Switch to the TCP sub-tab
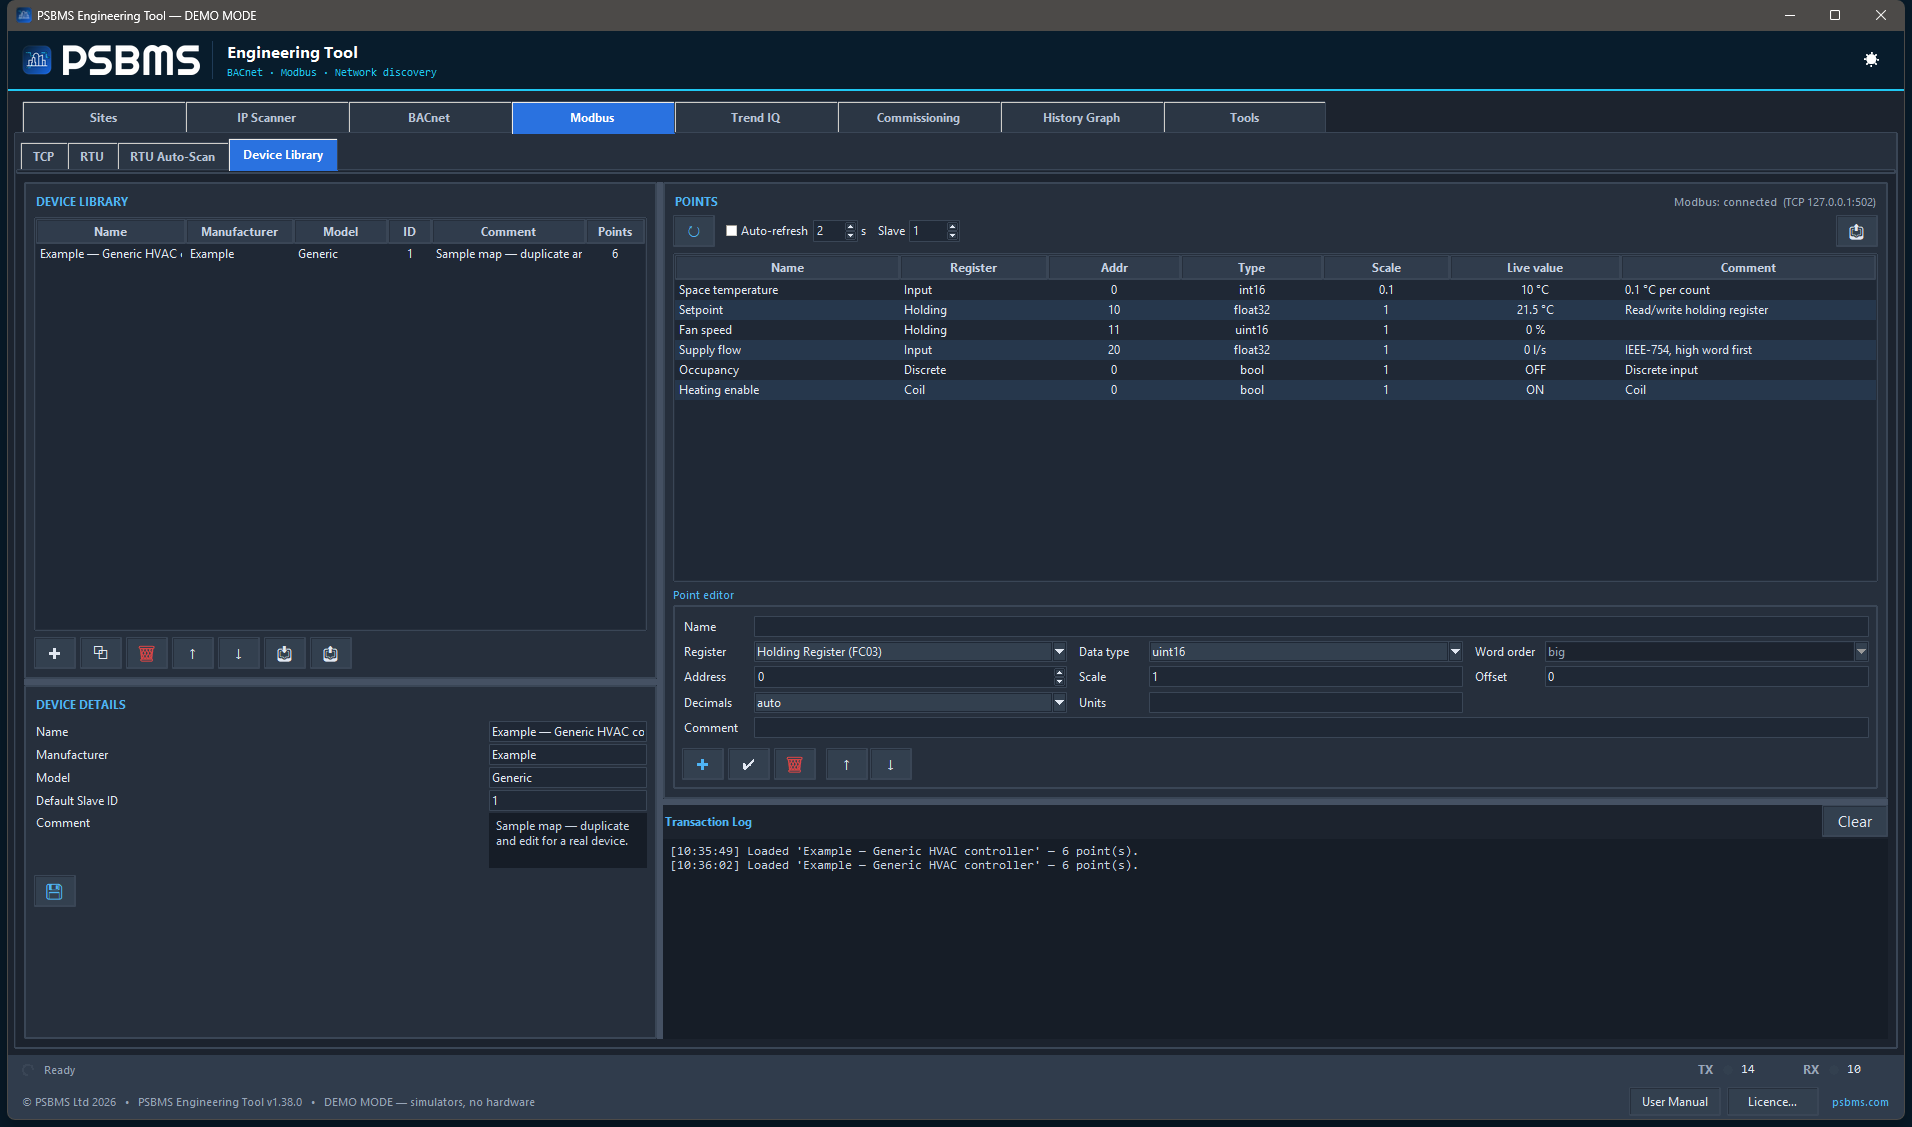The width and height of the screenshot is (1912, 1127). click(44, 157)
